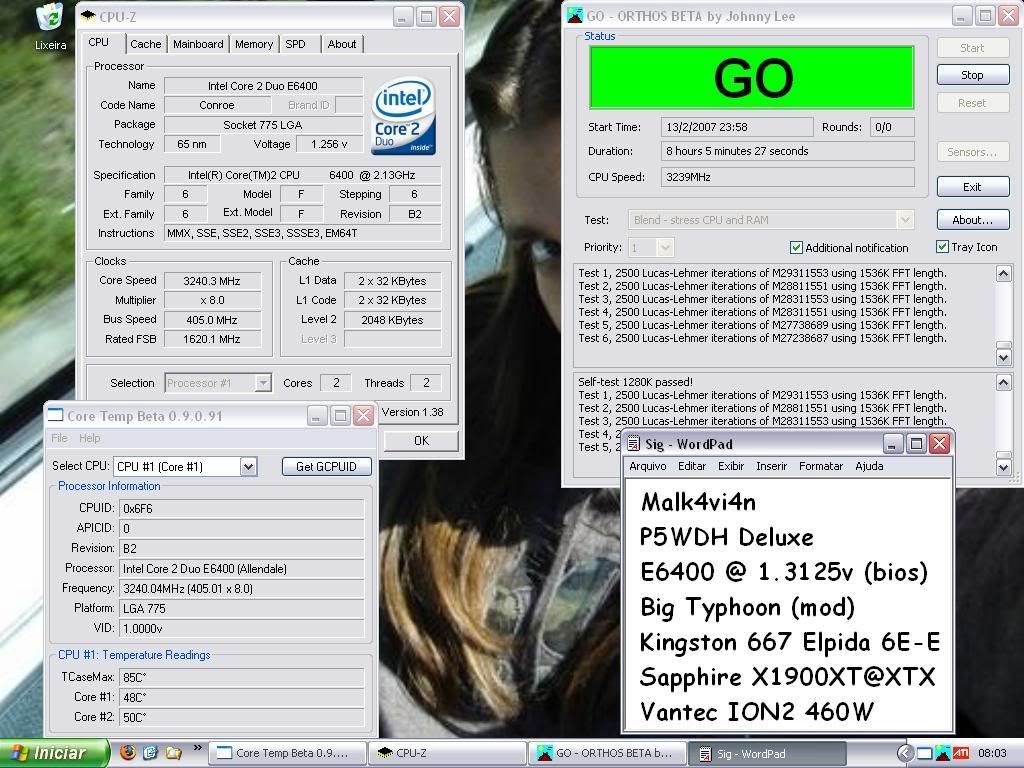Image resolution: width=1024 pixels, height=768 pixels.
Task: Toggle the Additional notification checkbox
Action: 797,247
